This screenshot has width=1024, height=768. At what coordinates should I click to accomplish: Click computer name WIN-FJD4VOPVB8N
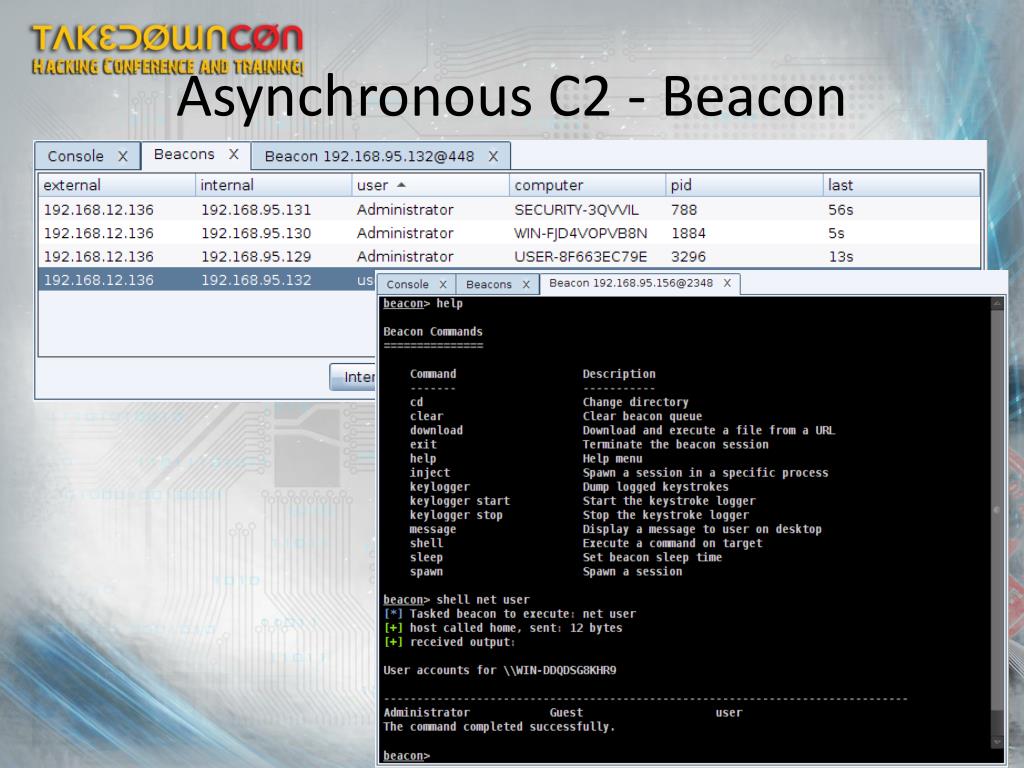[x=581, y=233]
